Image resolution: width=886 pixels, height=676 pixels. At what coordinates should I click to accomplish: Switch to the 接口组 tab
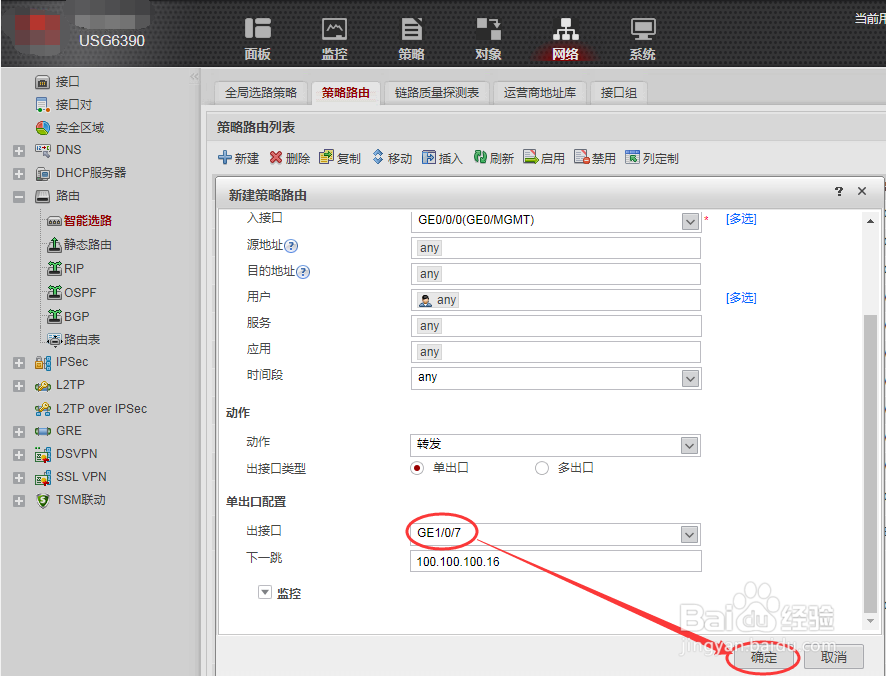(619, 93)
